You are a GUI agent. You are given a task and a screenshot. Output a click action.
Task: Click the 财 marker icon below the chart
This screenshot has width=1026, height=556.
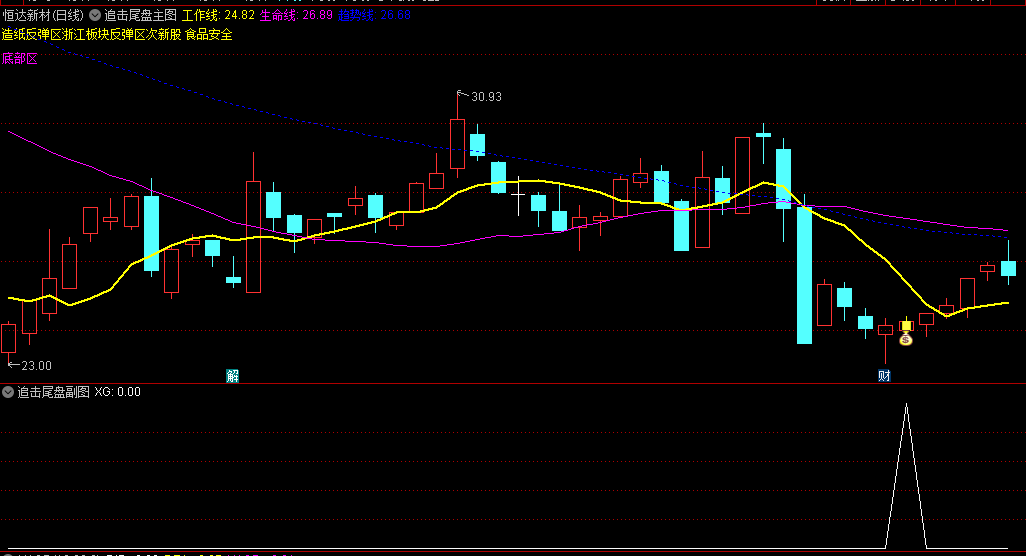(x=884, y=375)
